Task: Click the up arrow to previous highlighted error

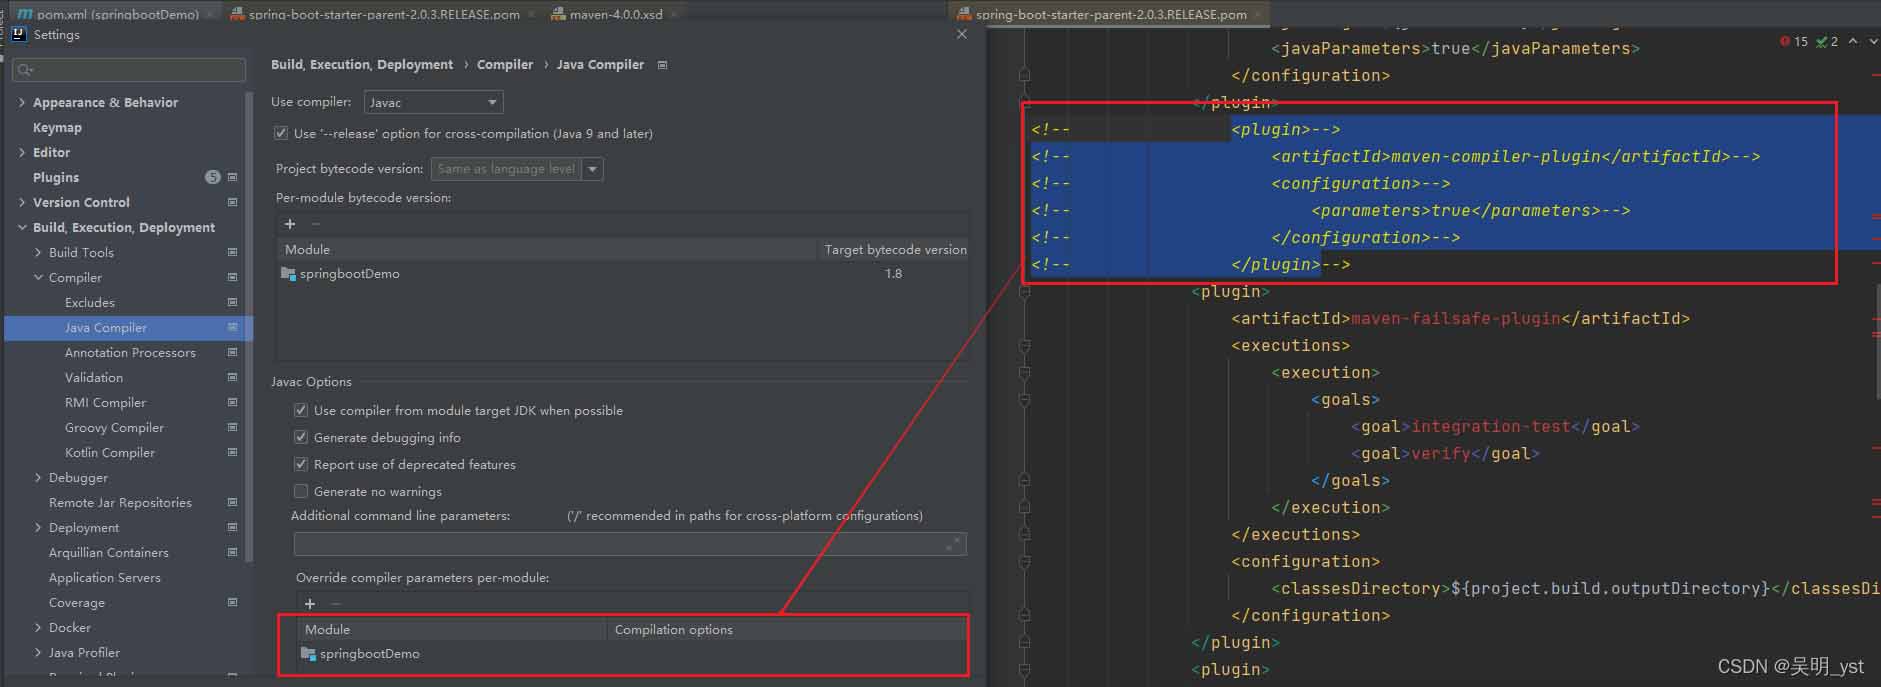Action: (1853, 41)
